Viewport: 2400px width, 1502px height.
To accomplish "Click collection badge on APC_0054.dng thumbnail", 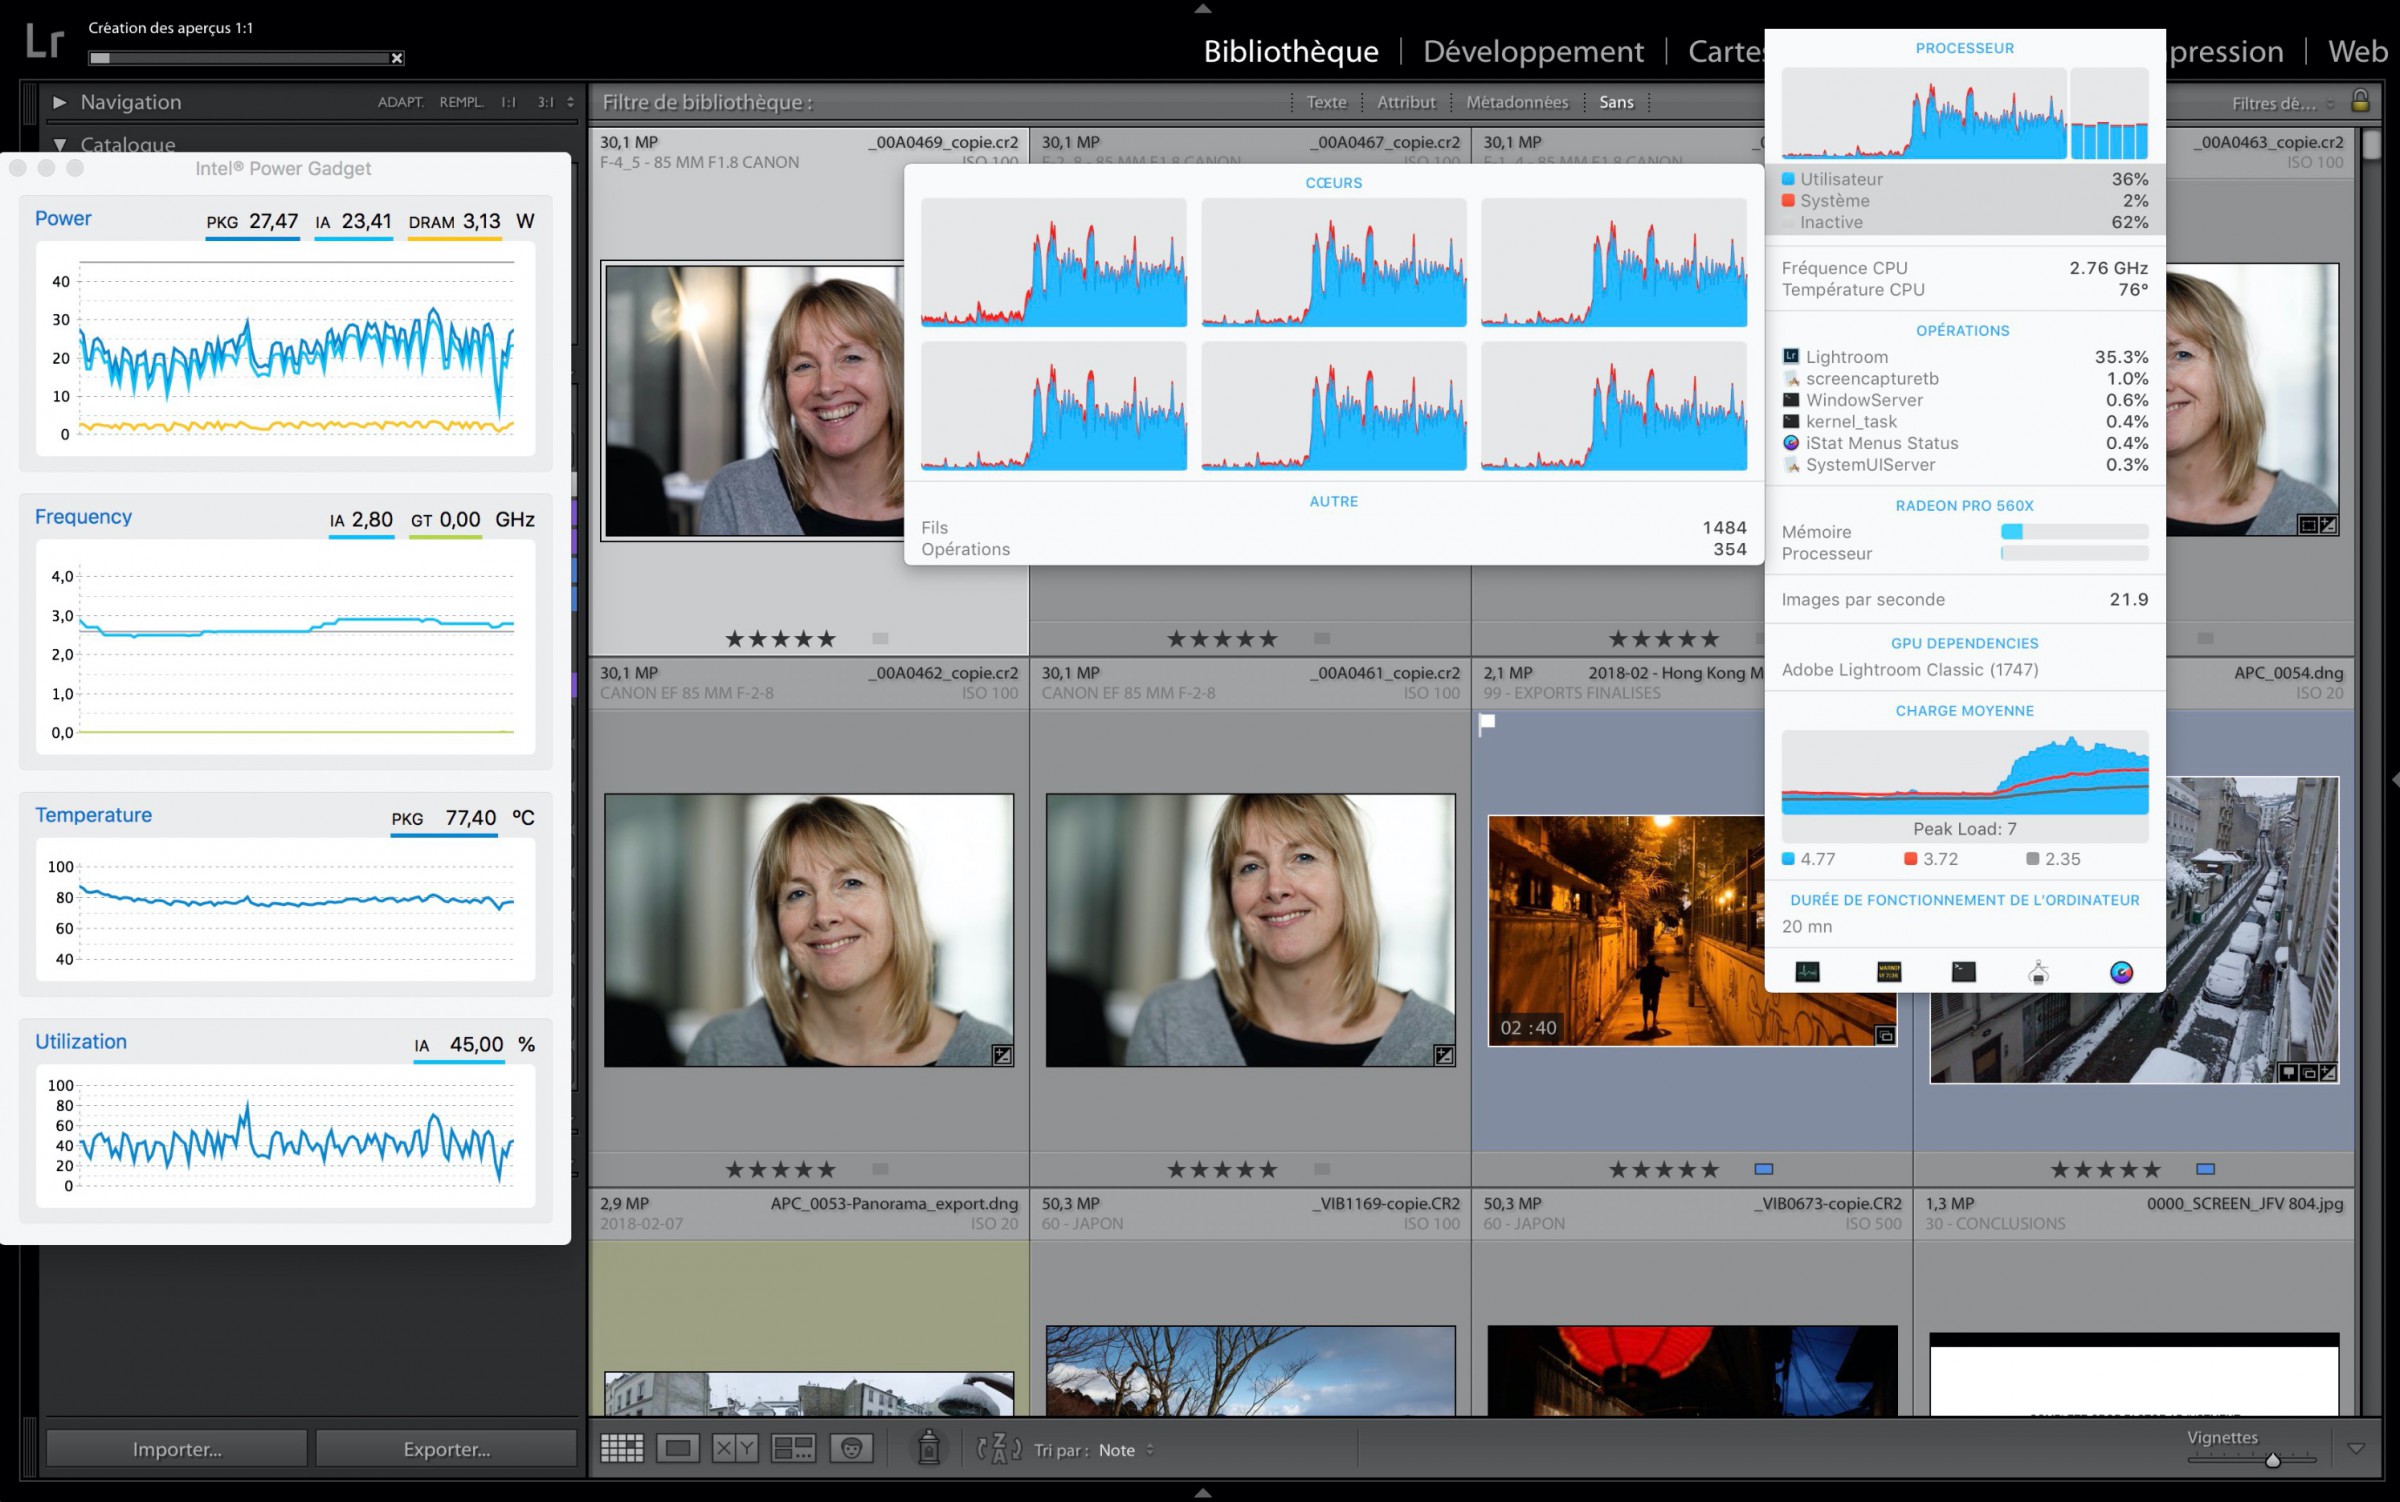I will 2308,1072.
